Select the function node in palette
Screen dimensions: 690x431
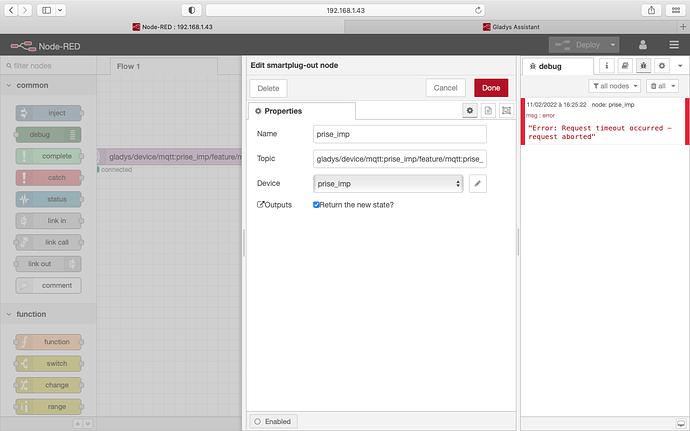coord(48,342)
